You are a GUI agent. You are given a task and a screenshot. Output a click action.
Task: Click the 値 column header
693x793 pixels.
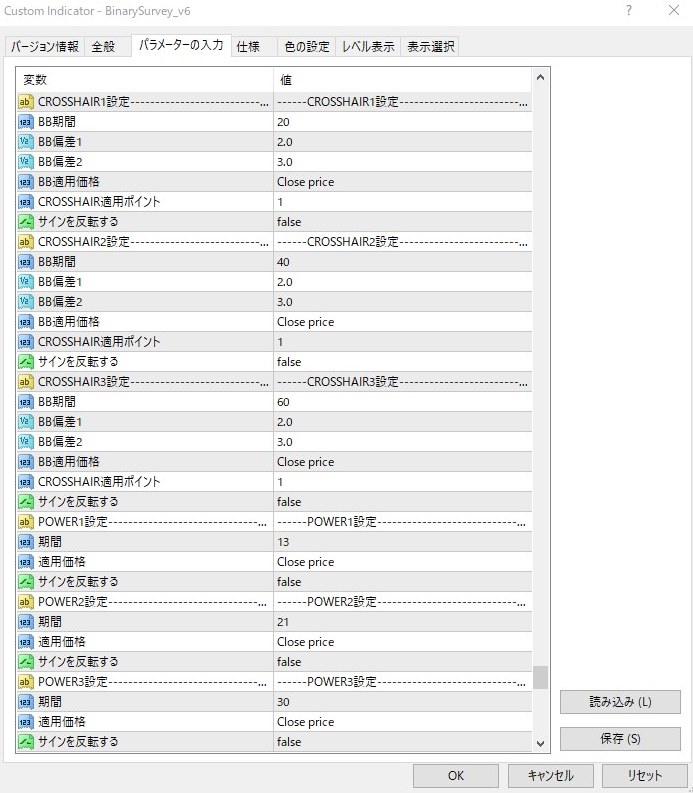pyautogui.click(x=403, y=80)
